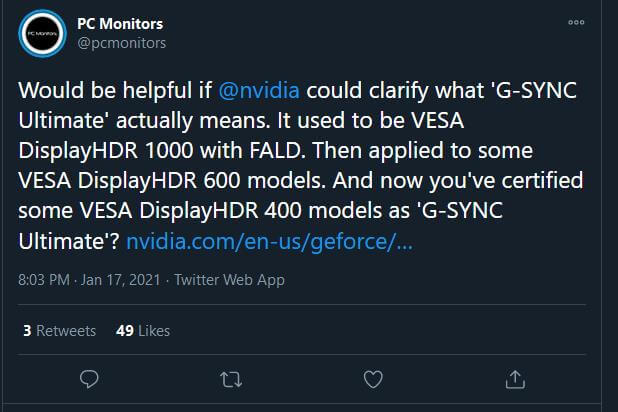Open the Twitter Web App source link

[x=229, y=281]
